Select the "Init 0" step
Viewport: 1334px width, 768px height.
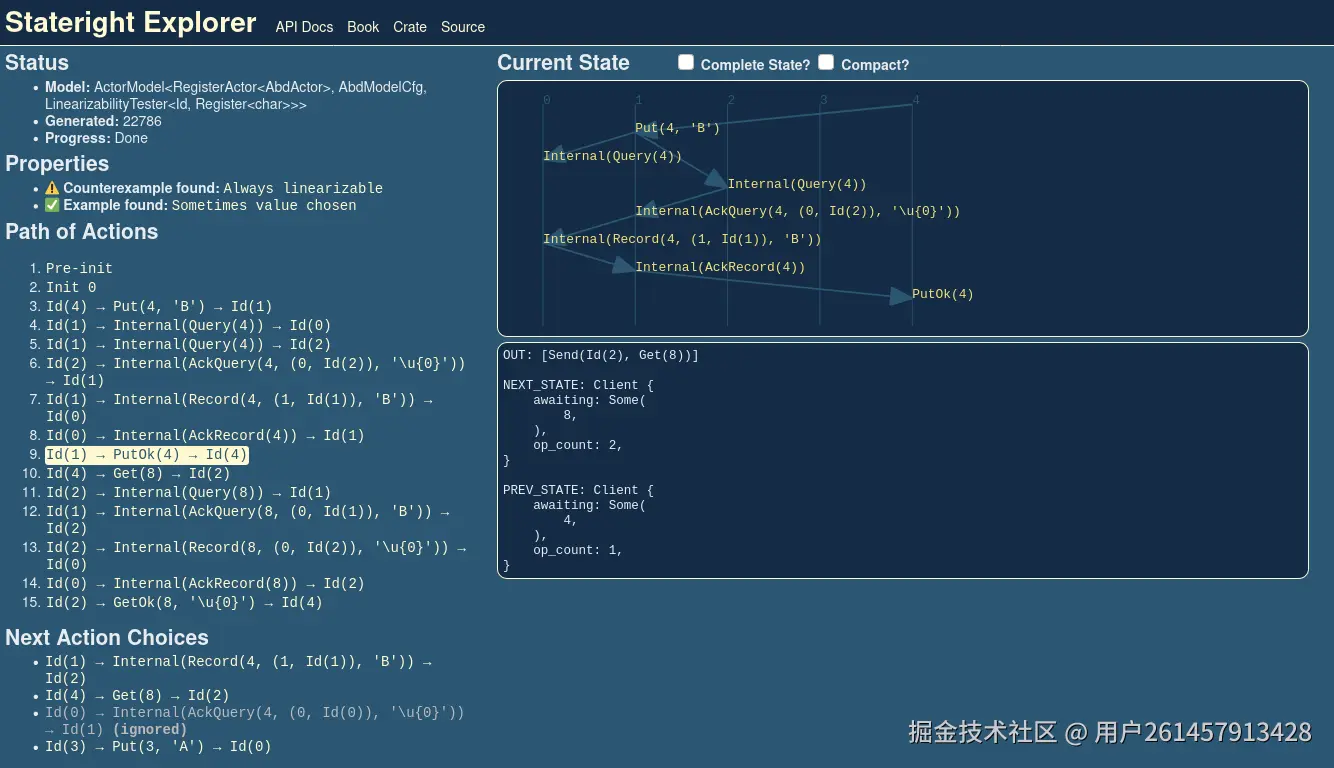(70, 287)
